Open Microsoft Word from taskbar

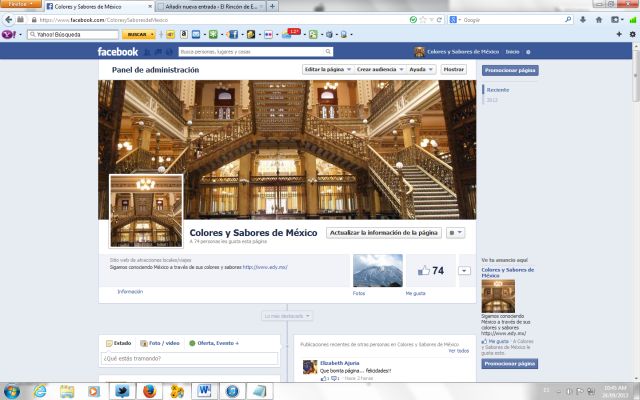pyautogui.click(x=204, y=391)
